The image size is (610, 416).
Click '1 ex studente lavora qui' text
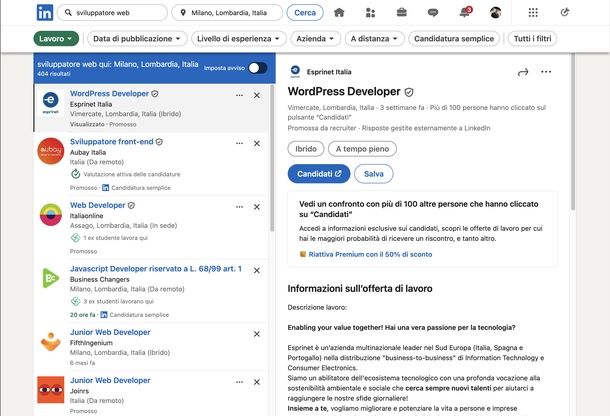(116, 238)
